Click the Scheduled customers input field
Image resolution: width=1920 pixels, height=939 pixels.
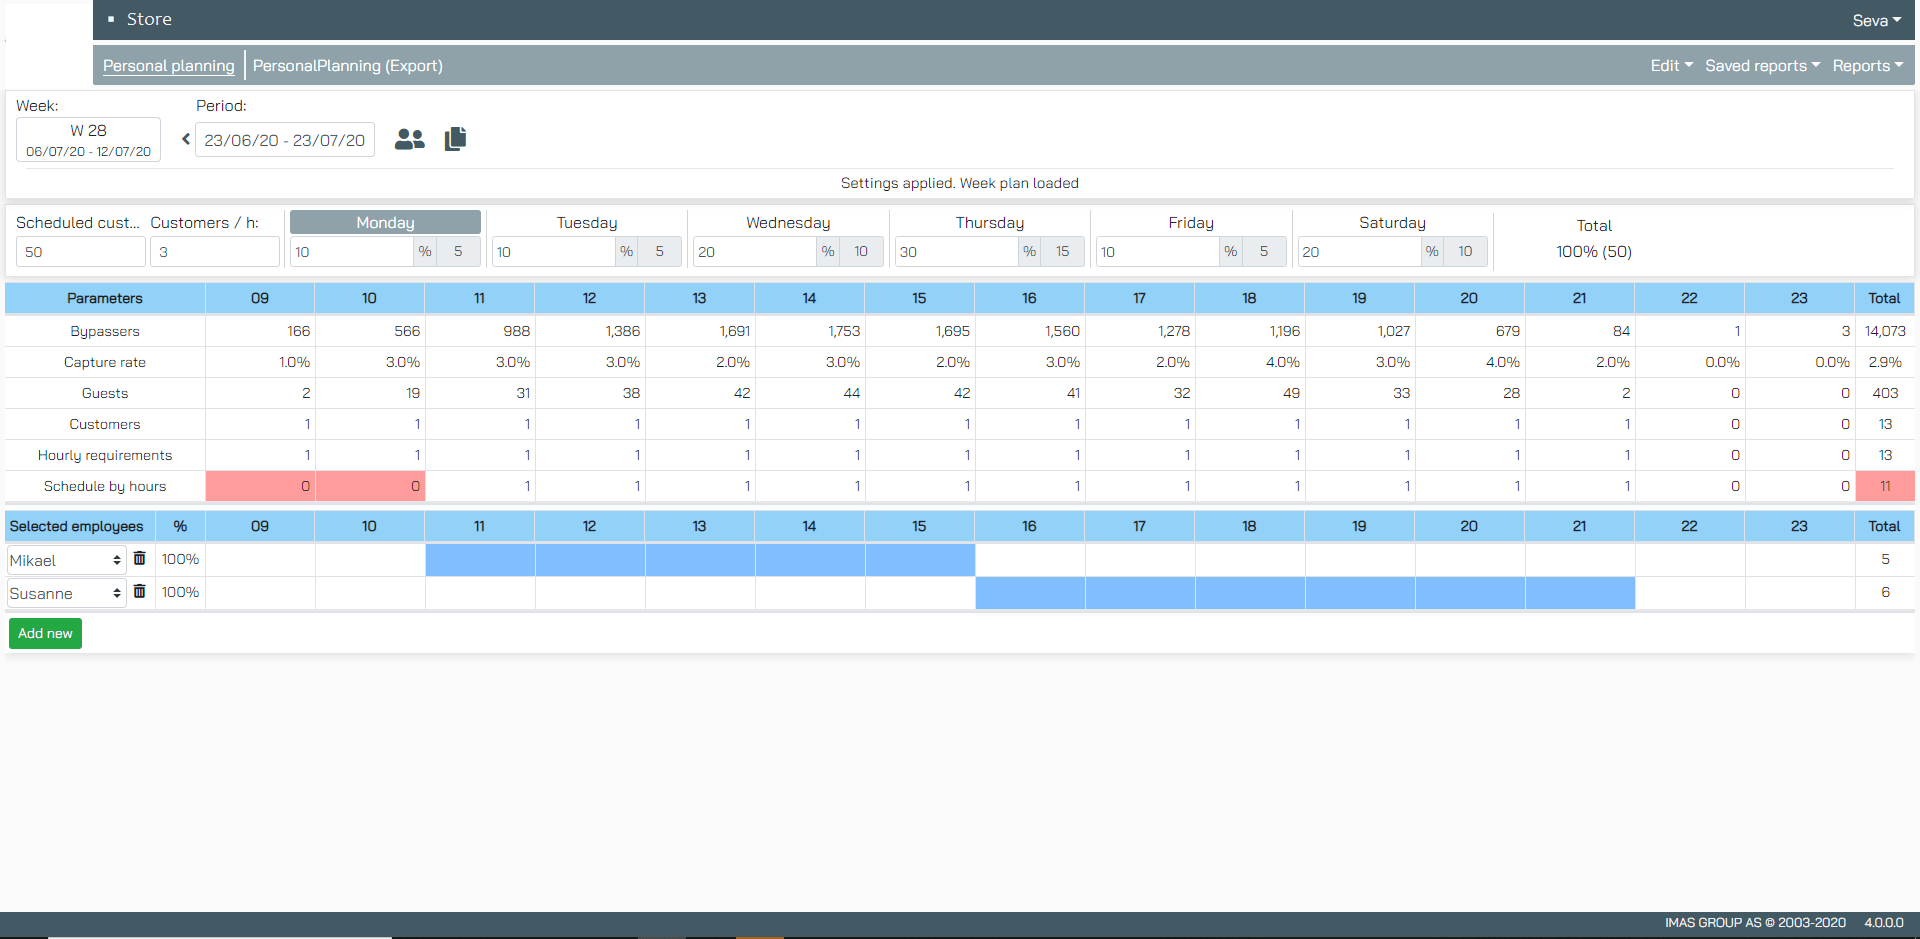pyautogui.click(x=80, y=252)
